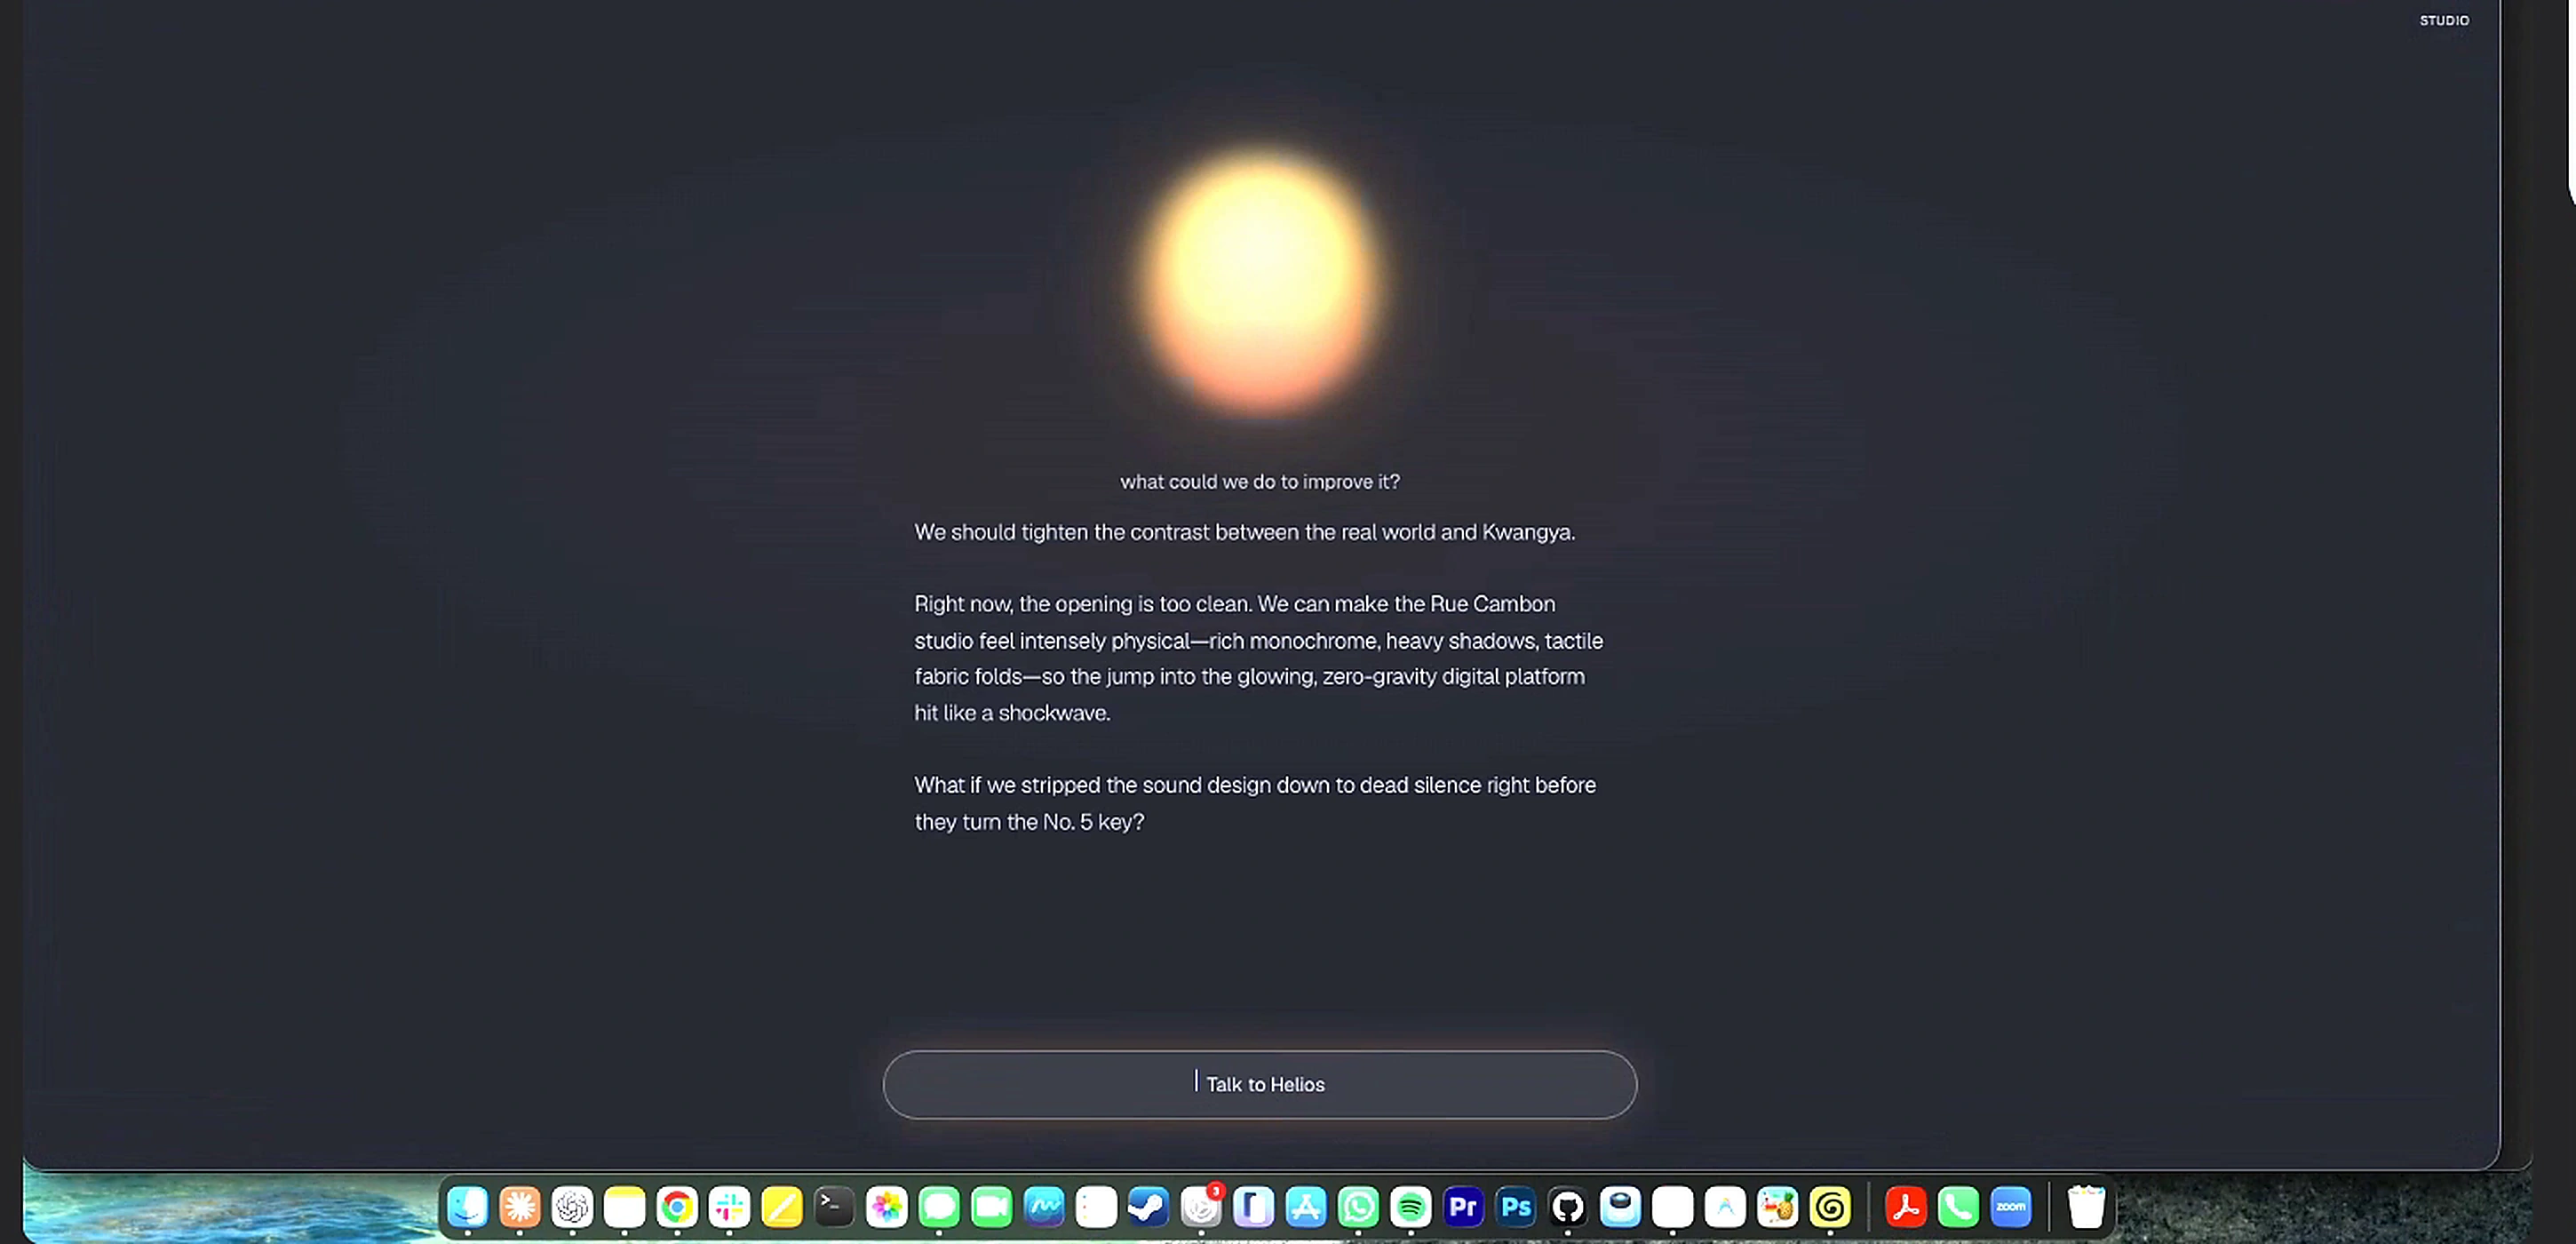Open GitHub Desktop in the dock
The image size is (2576, 1244).
coord(1568,1207)
